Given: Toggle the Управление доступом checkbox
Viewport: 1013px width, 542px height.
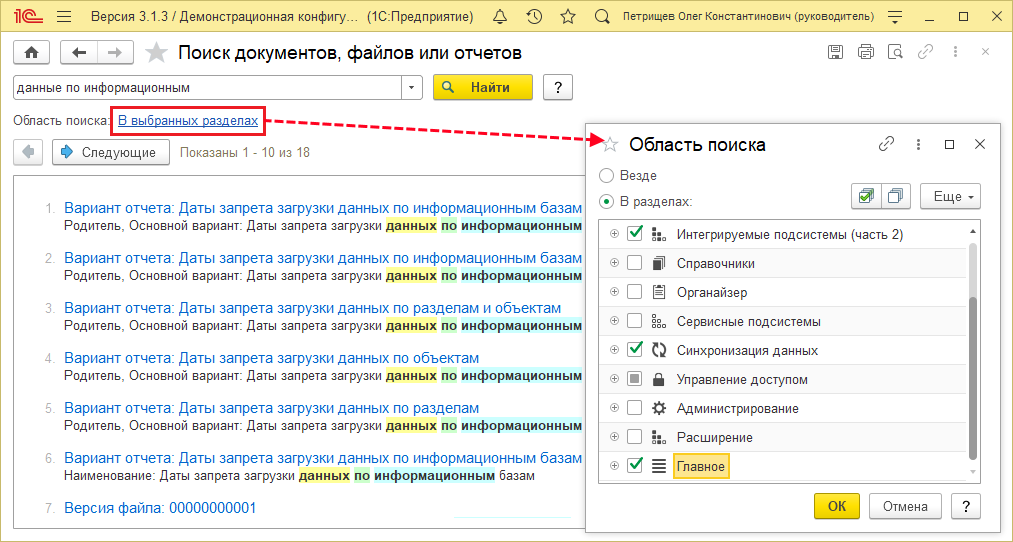Looking at the screenshot, I should pyautogui.click(x=635, y=379).
